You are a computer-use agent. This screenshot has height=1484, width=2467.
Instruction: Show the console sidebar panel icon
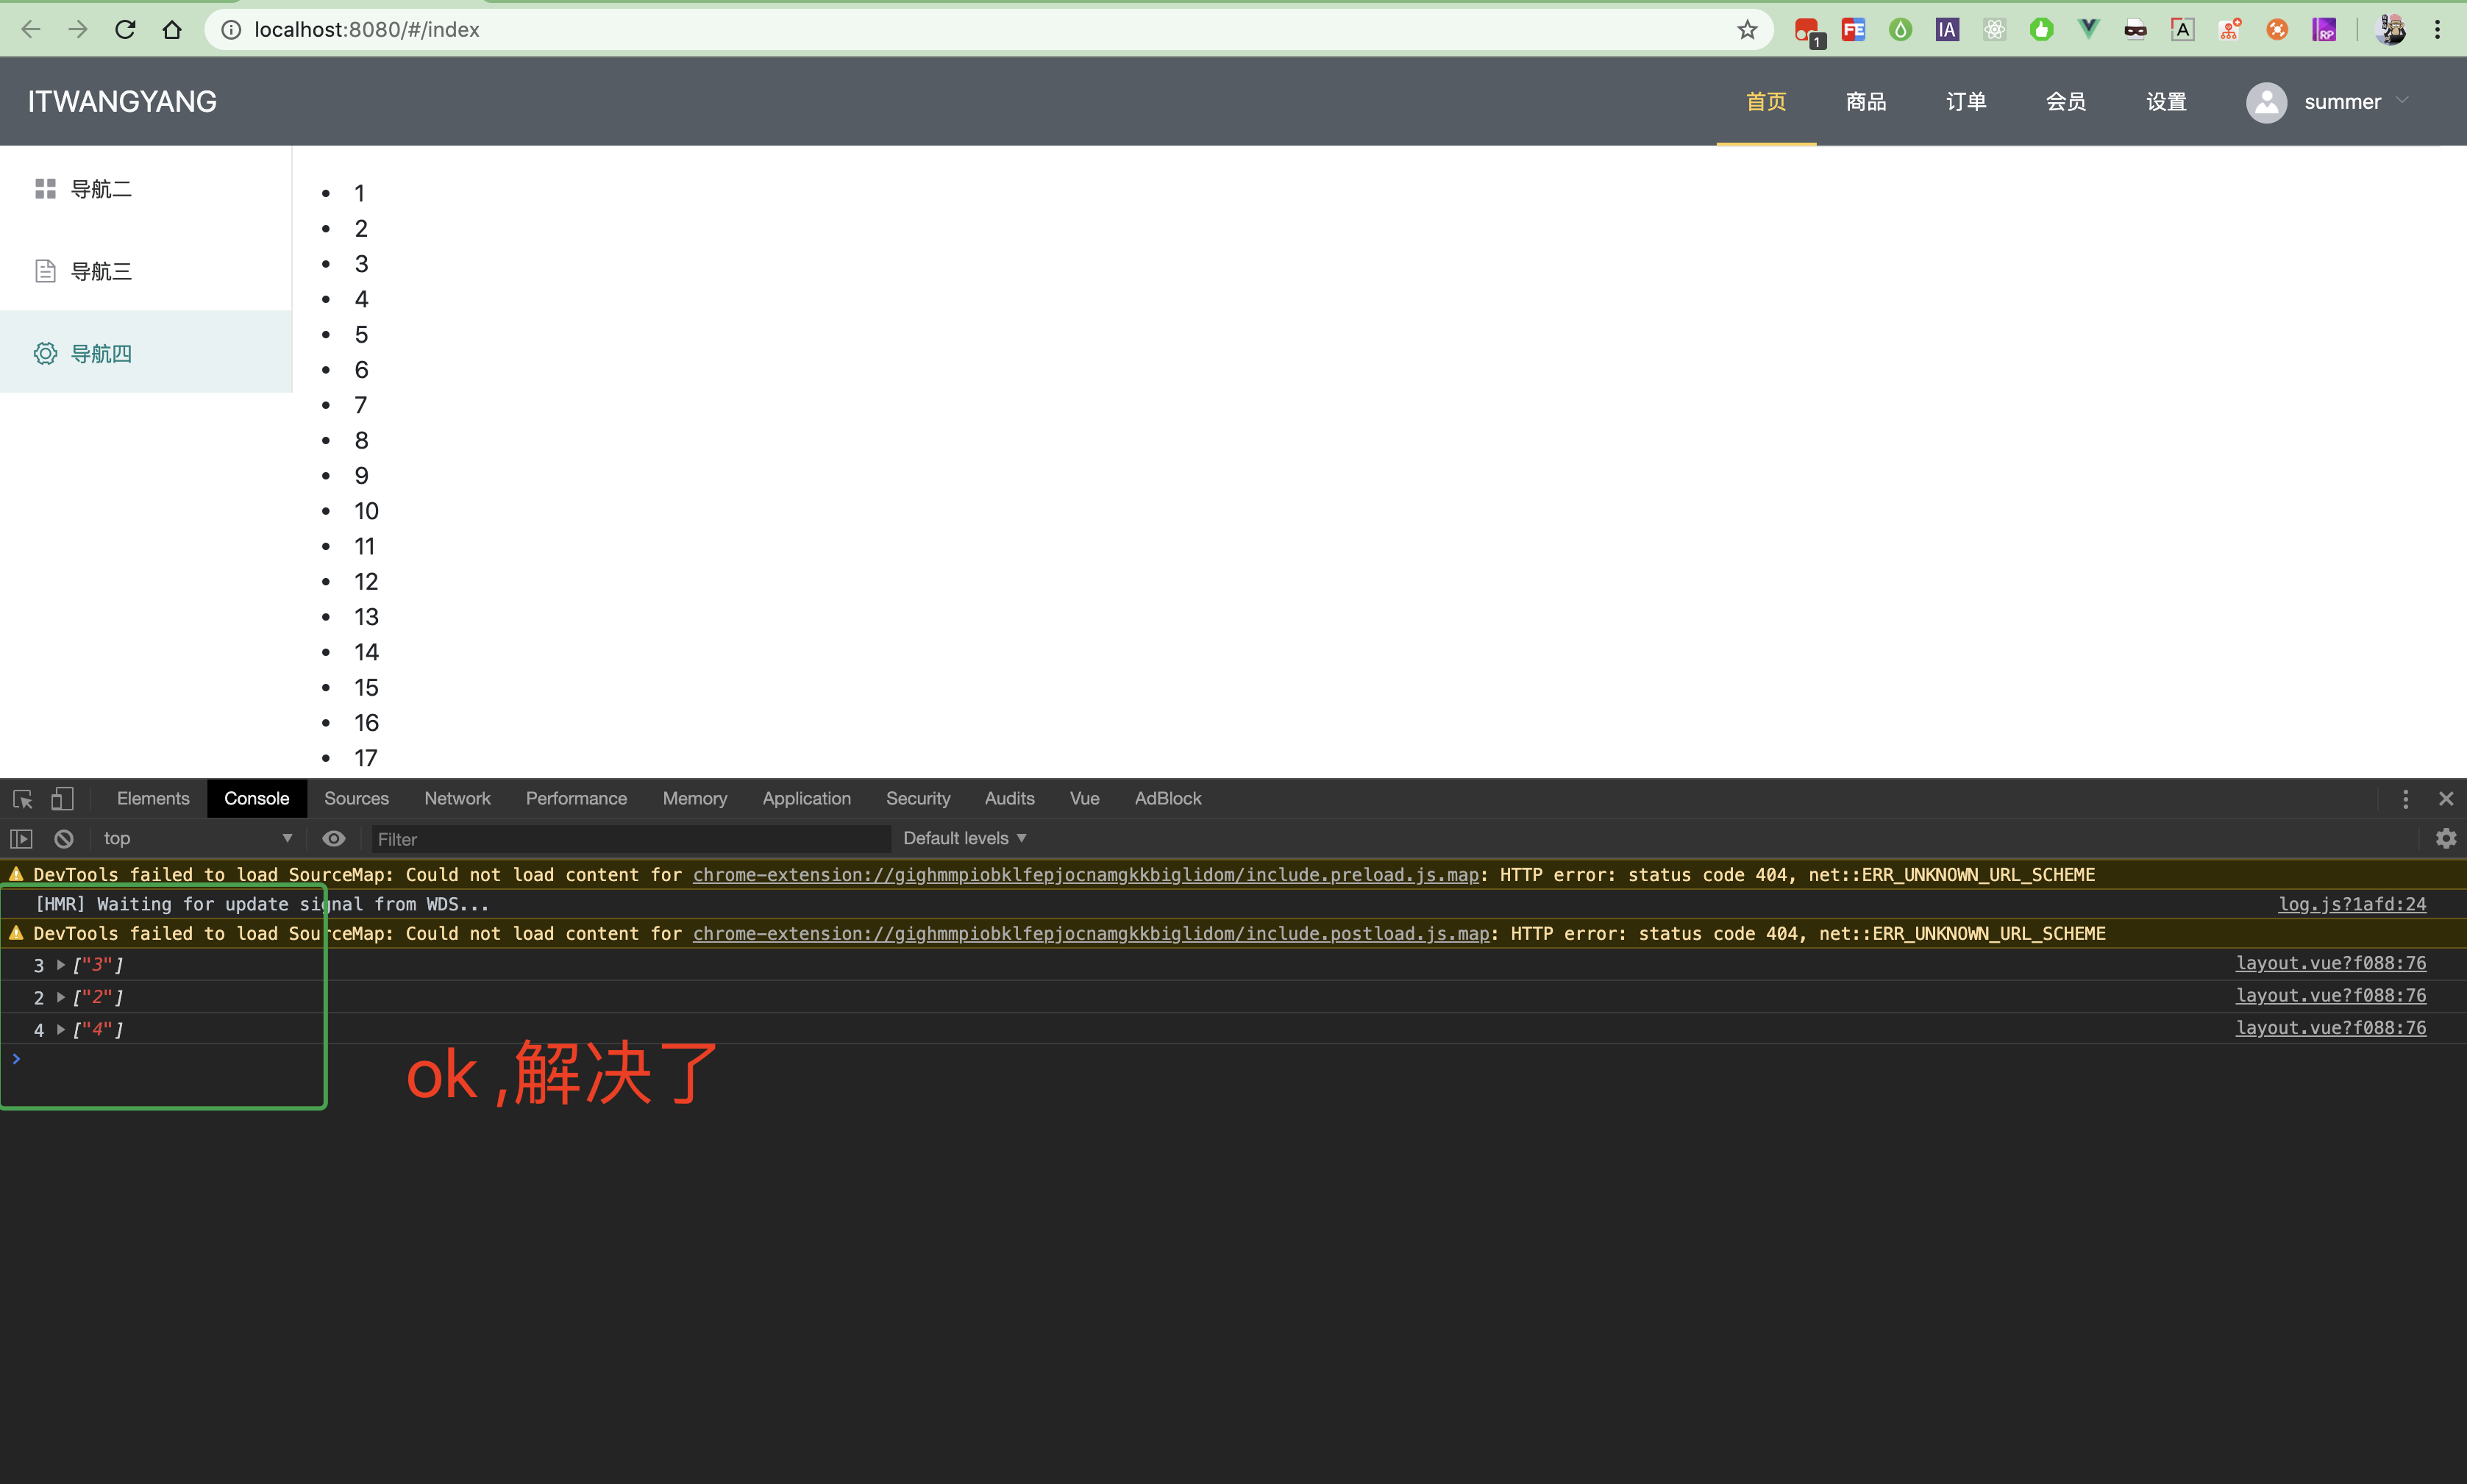[21, 839]
